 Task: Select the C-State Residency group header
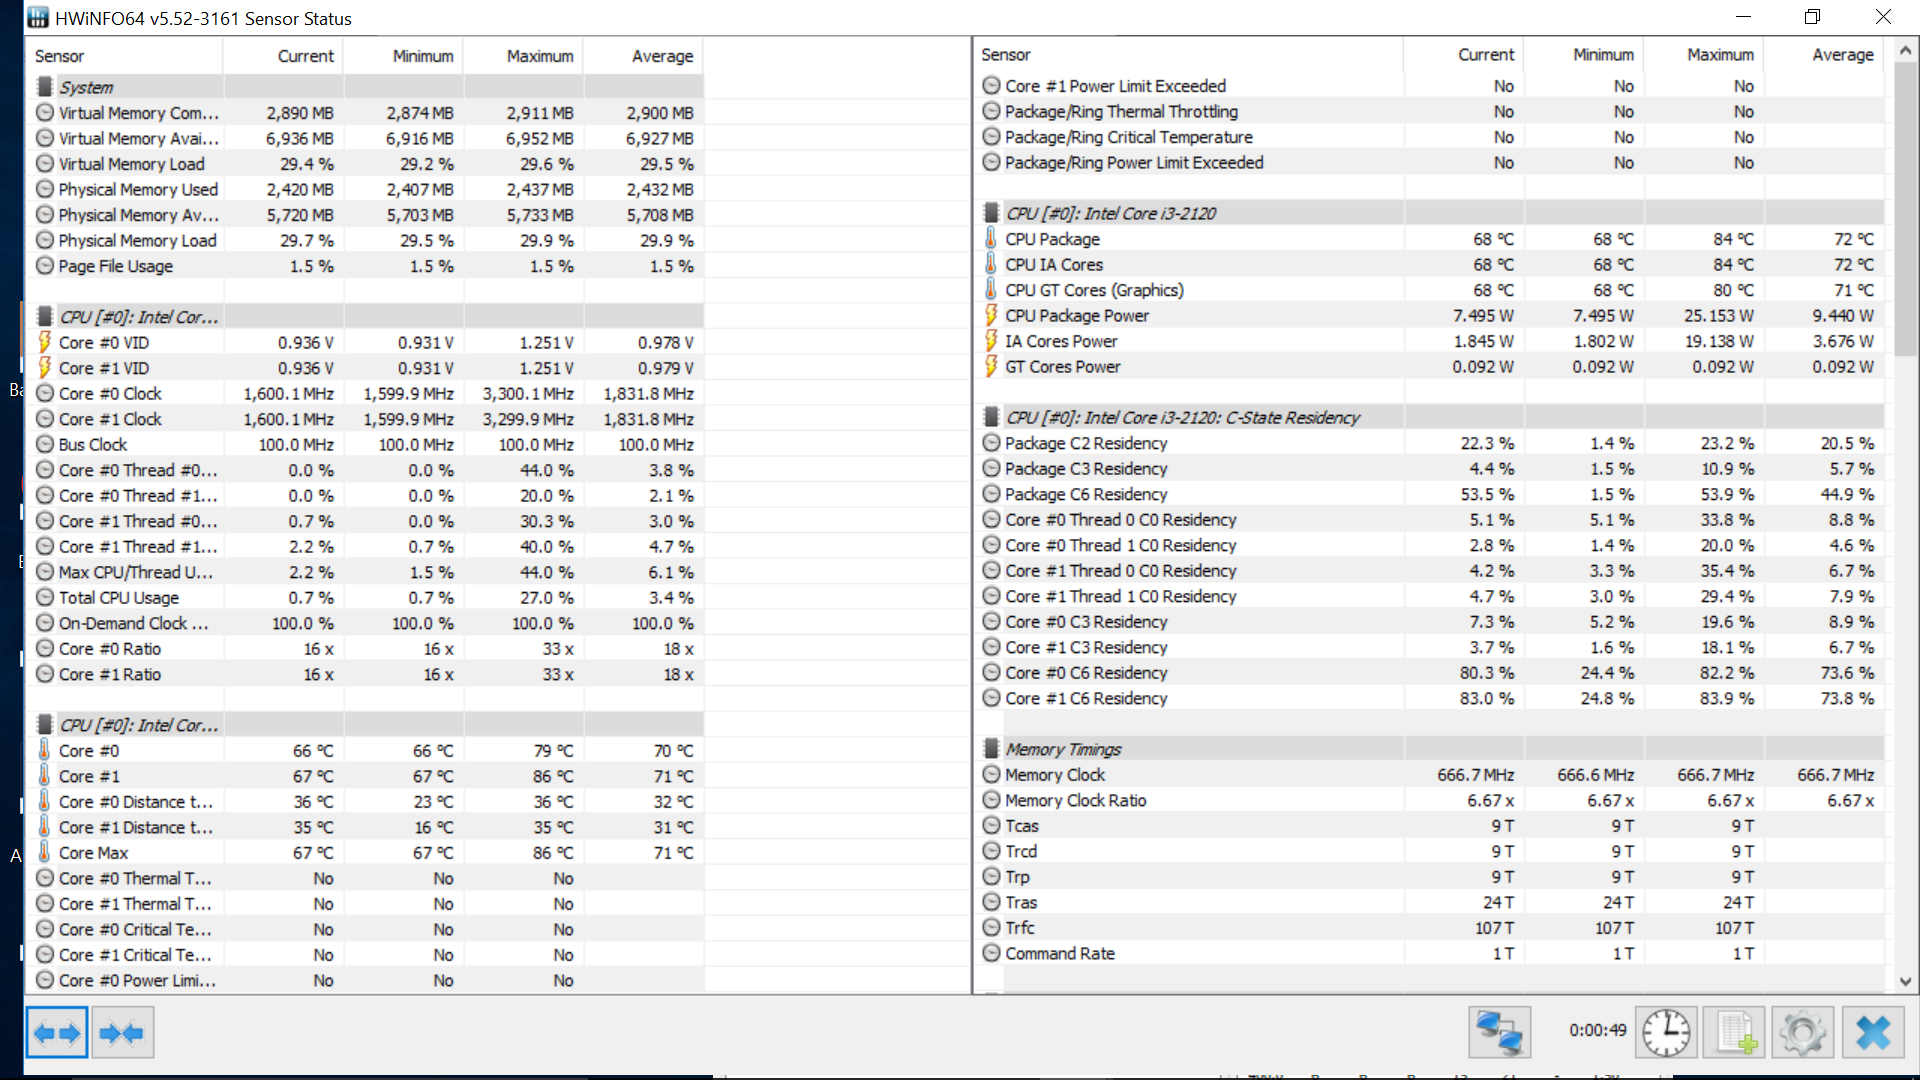coord(1430,417)
